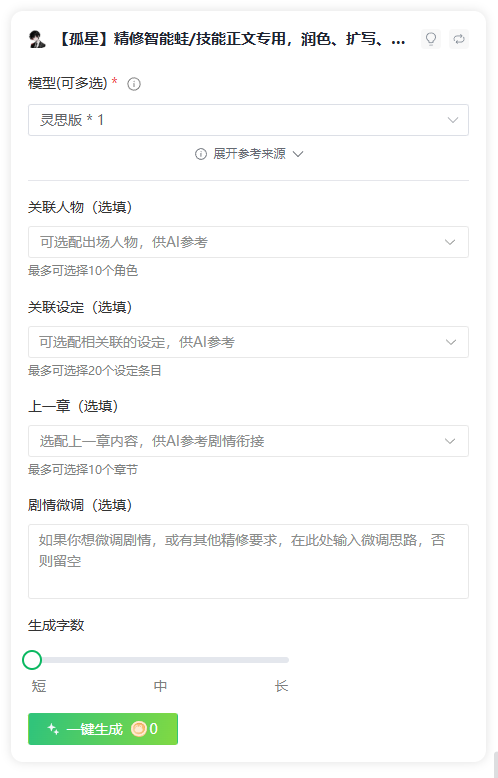This screenshot has height=778, width=498.
Task: Click the 一键生成 button
Action: [x=103, y=729]
